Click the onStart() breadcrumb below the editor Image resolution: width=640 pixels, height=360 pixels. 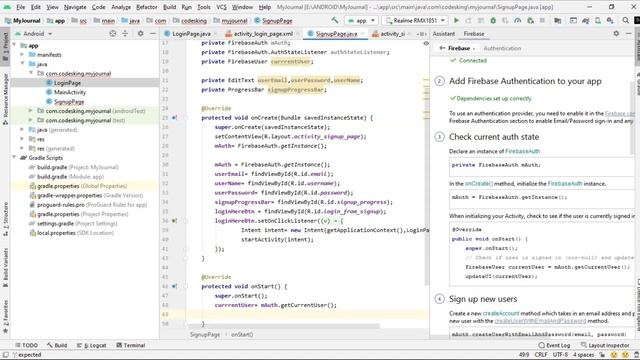tap(242, 335)
